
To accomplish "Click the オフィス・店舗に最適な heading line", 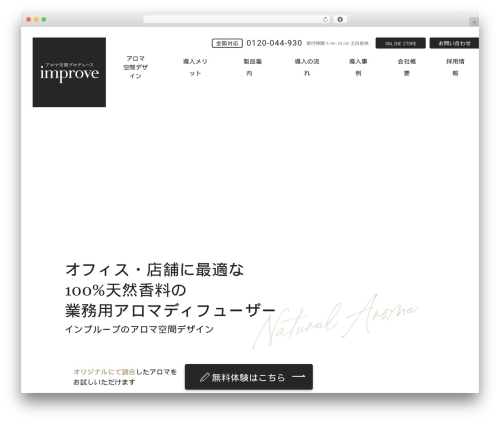I will coord(154,270).
